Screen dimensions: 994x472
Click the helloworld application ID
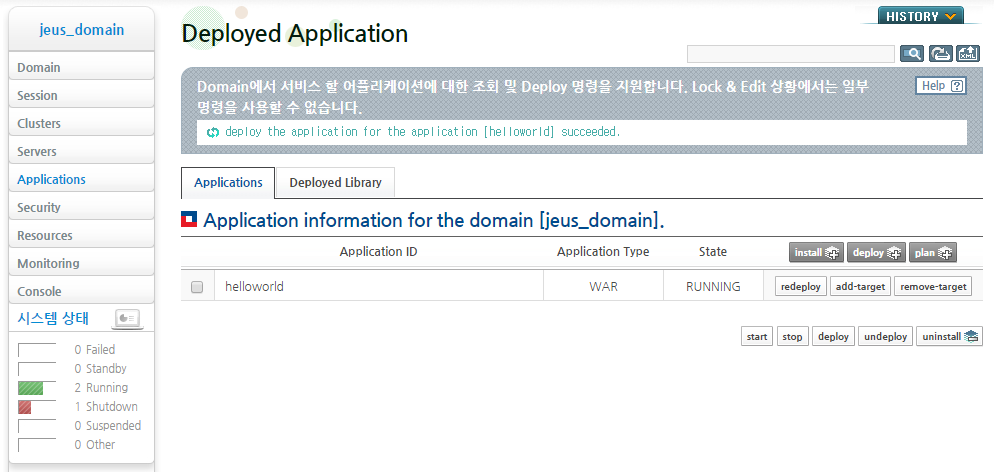254,286
